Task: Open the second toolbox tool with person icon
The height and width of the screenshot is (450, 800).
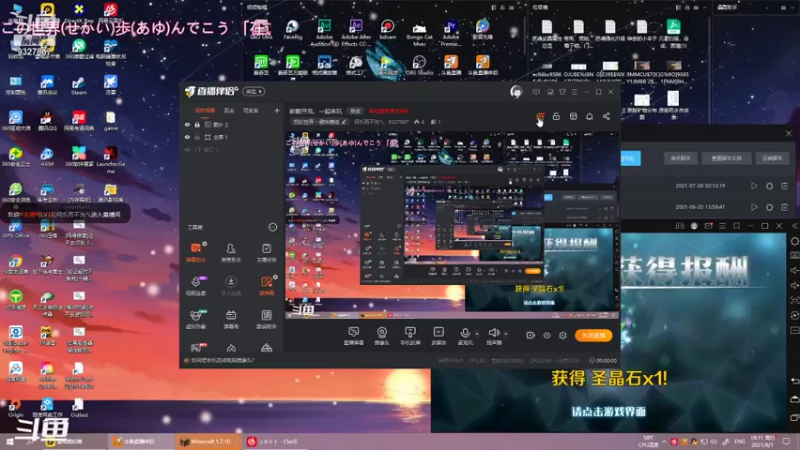Action: 231,252
